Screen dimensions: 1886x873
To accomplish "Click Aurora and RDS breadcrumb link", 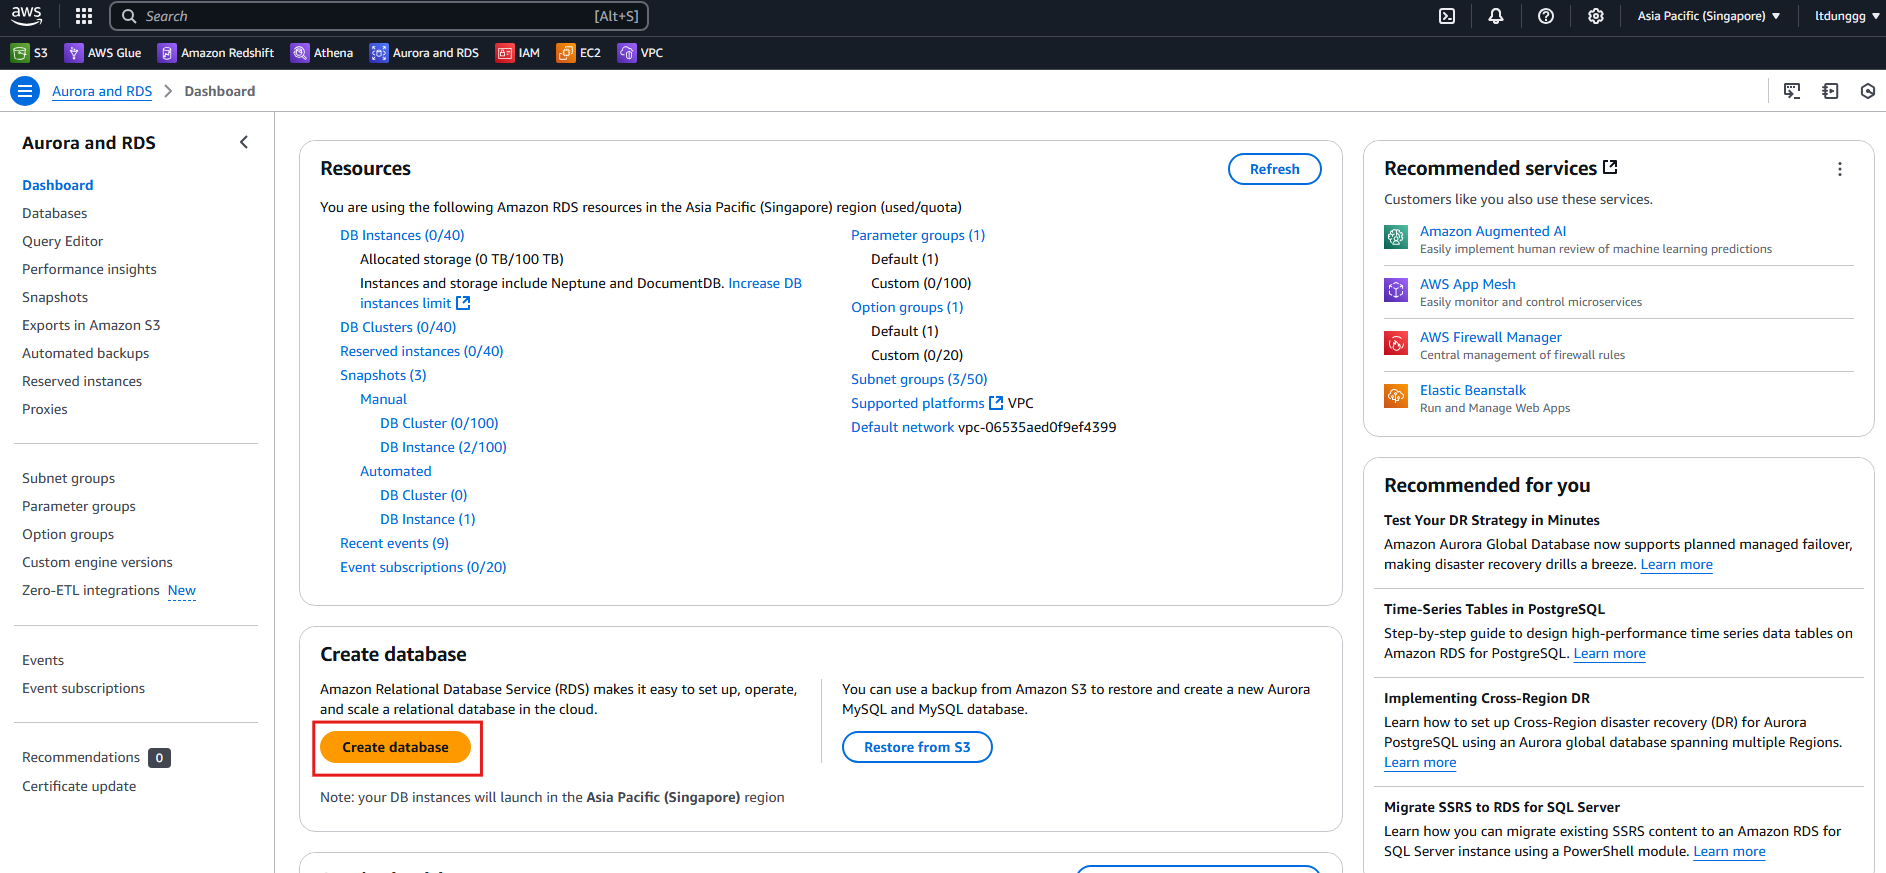I will 102,91.
